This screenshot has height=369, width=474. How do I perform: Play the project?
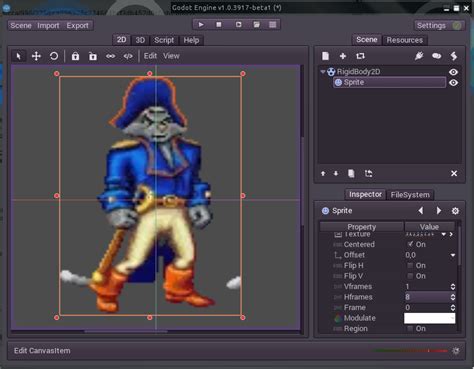[201, 25]
